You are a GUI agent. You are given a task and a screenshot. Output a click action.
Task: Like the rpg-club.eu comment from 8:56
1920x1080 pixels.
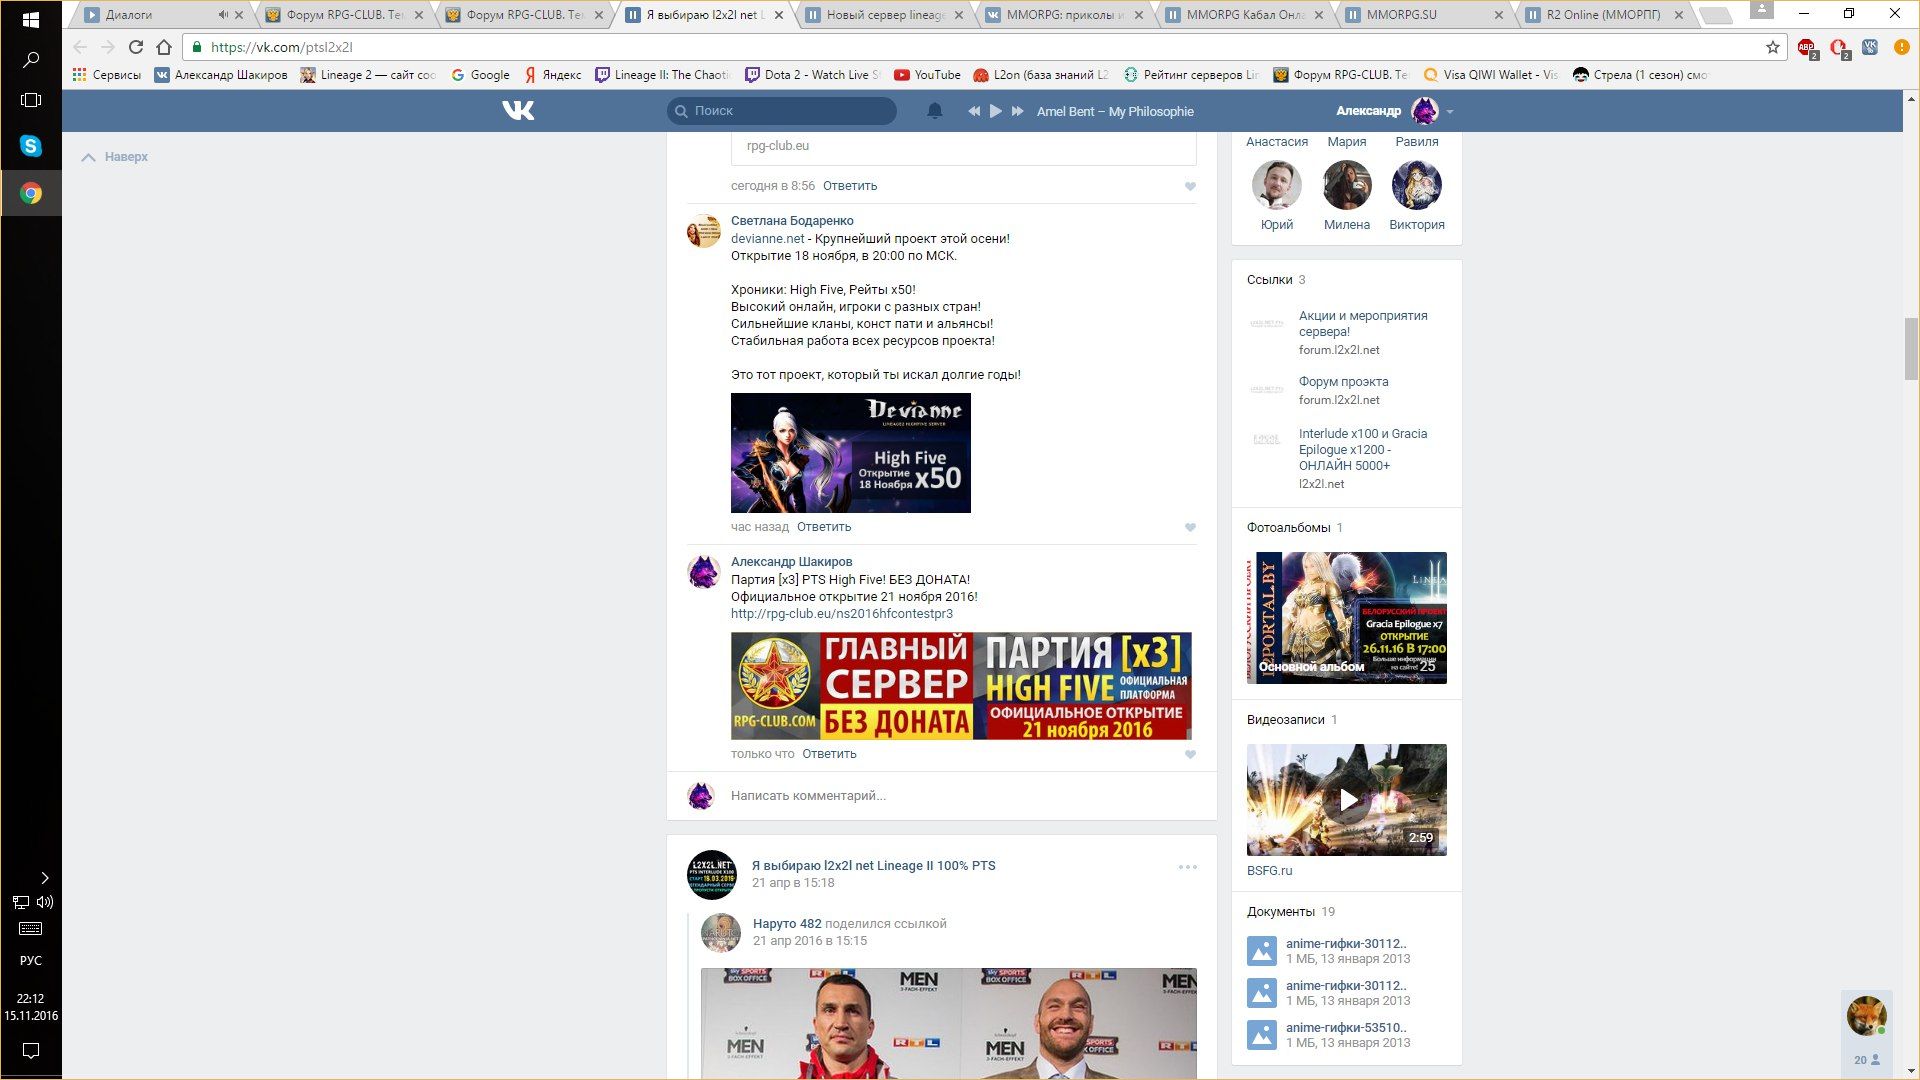click(1190, 187)
